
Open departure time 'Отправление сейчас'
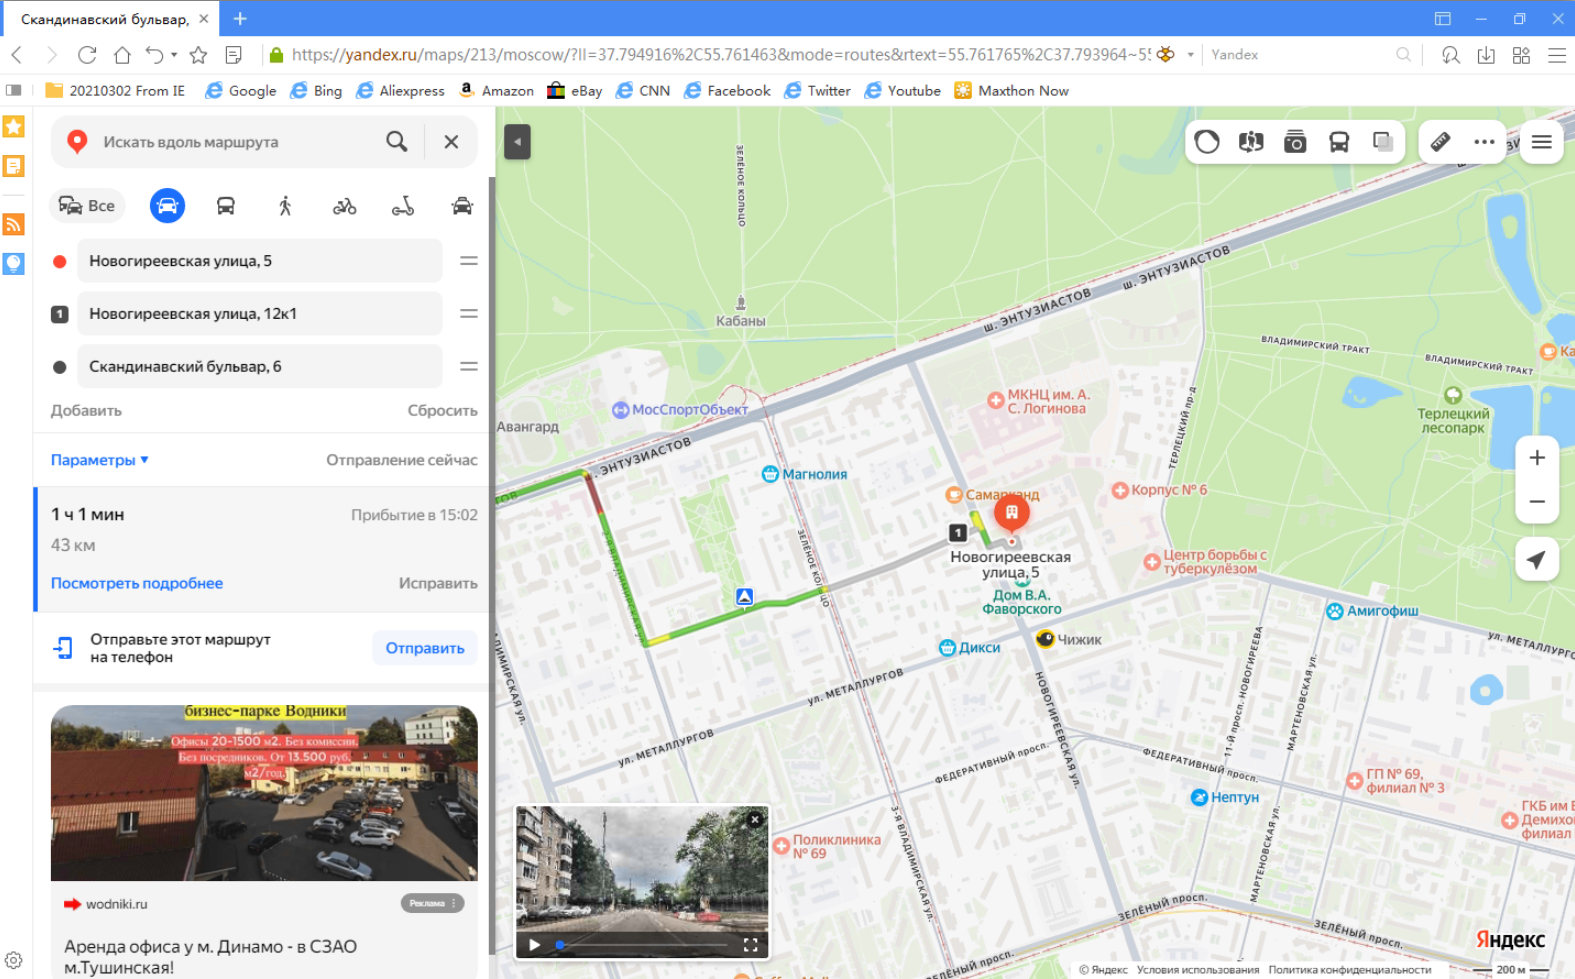coord(402,460)
